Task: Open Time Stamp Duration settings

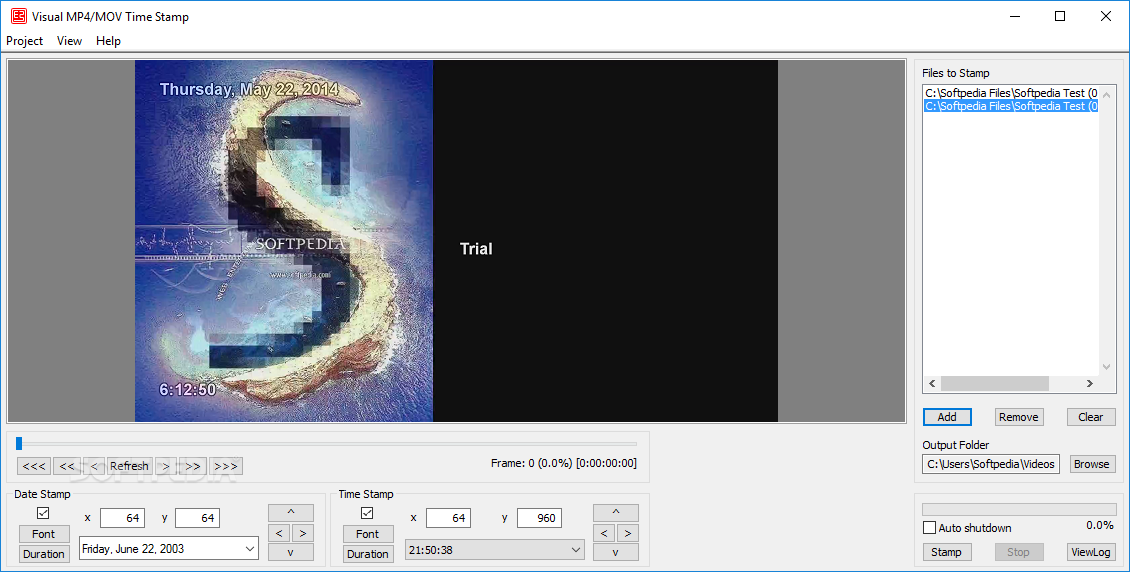Action: [x=368, y=554]
